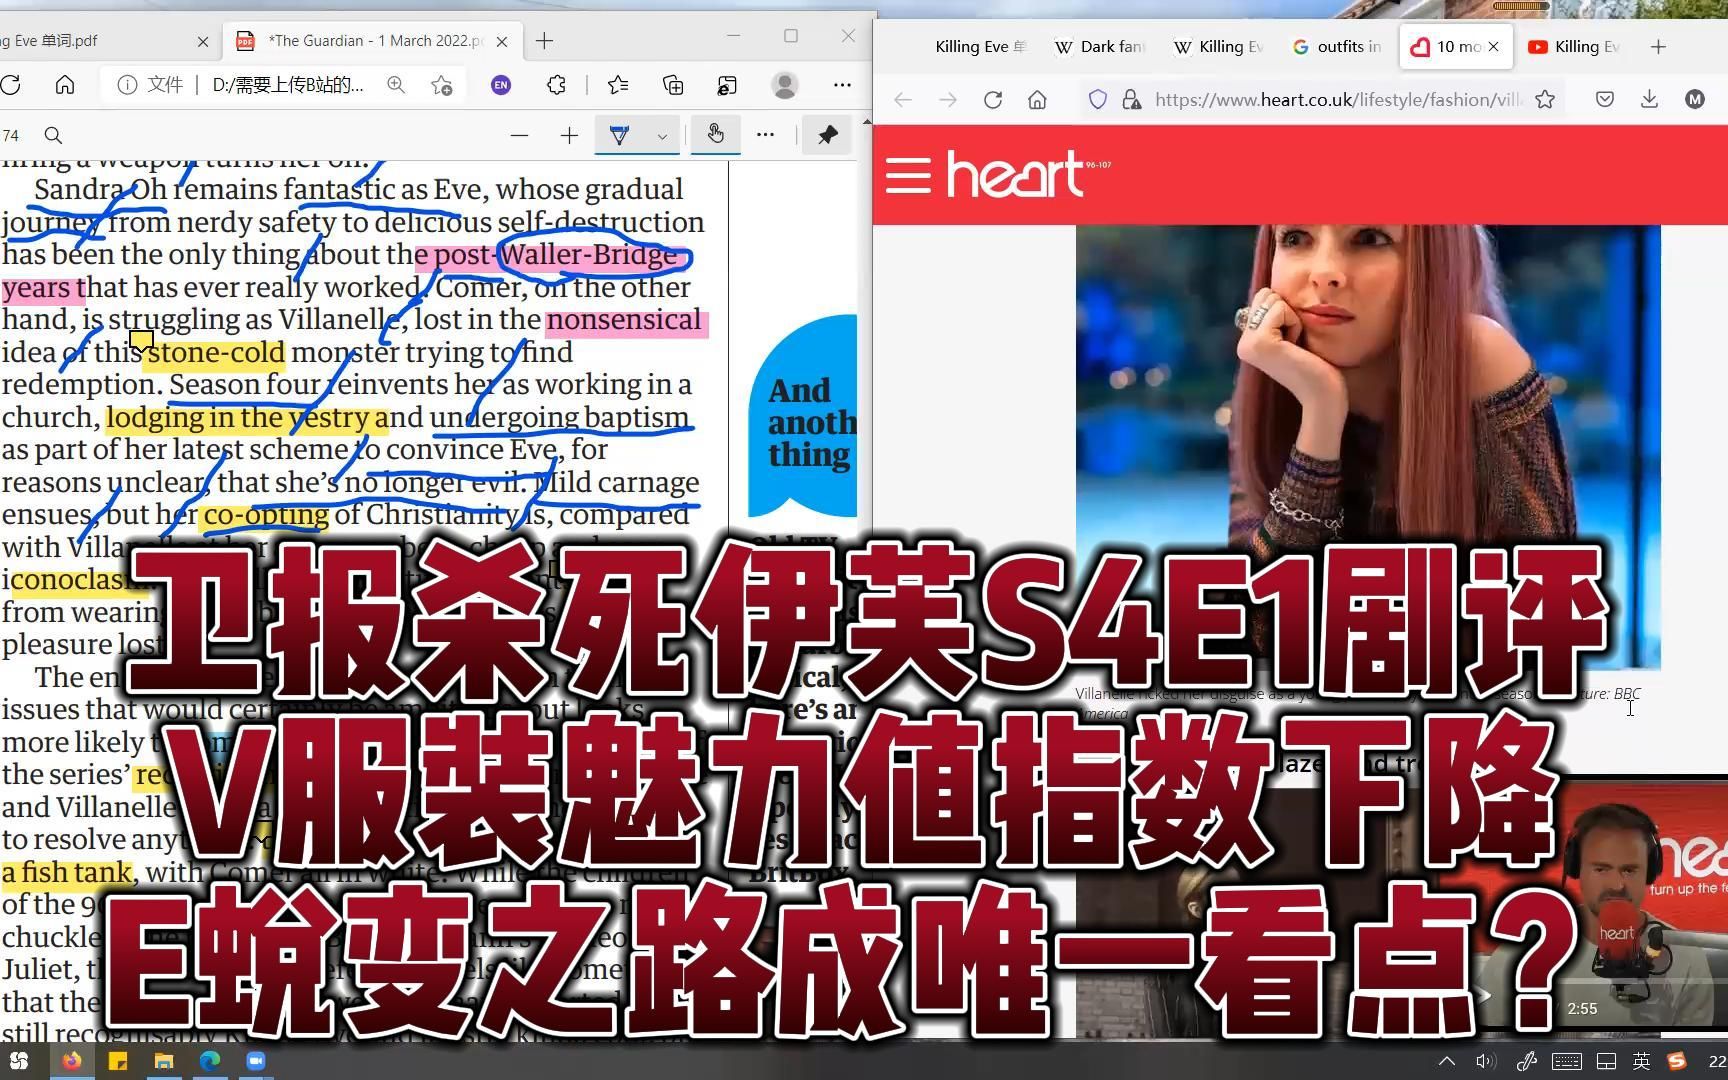The image size is (1728, 1080).
Task: Toggle the PDF touch draw tool
Action: pos(715,134)
